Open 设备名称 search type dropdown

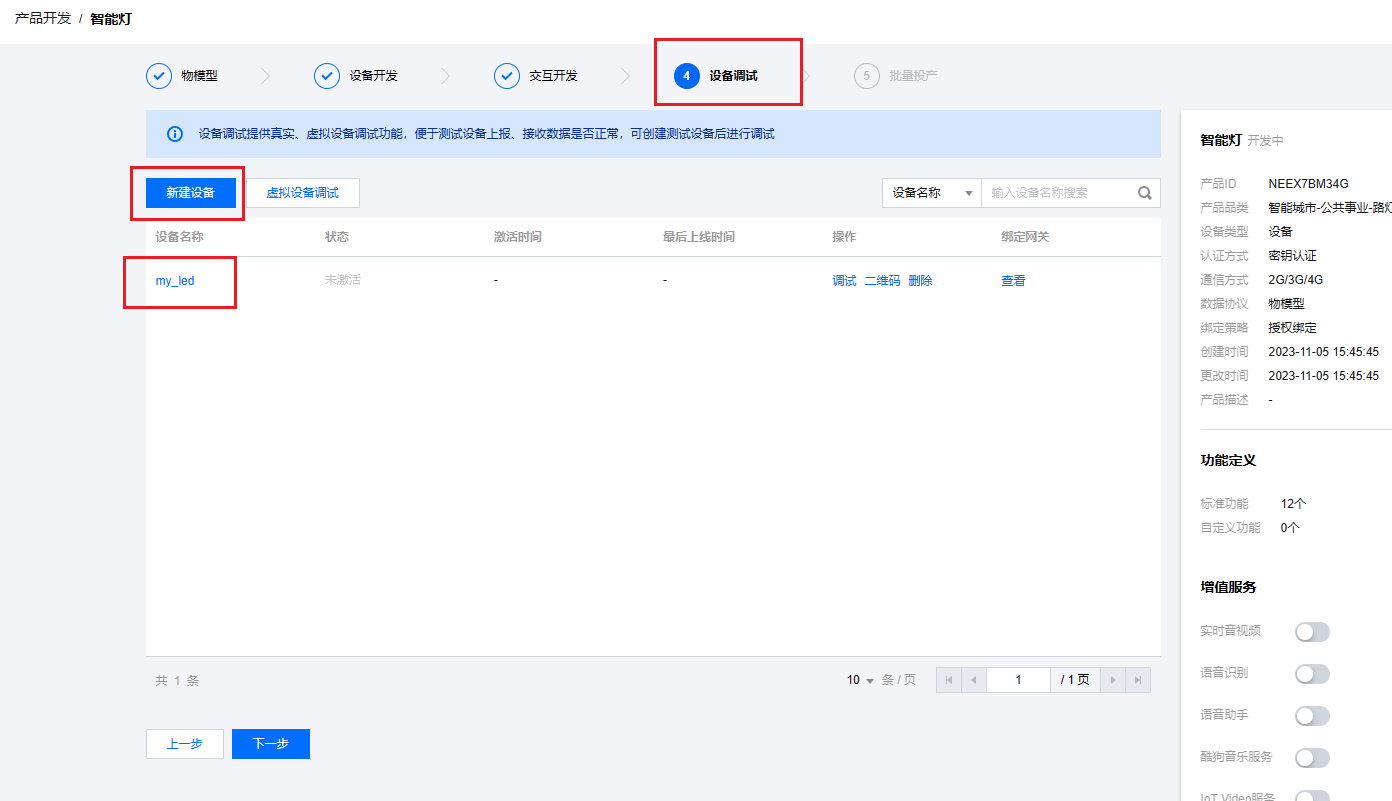(x=931, y=193)
